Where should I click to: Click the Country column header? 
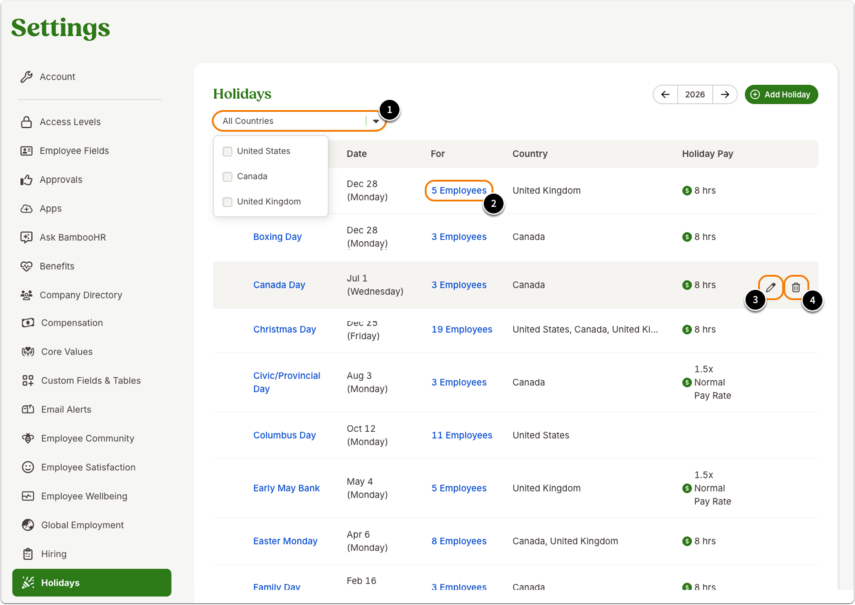[529, 154]
